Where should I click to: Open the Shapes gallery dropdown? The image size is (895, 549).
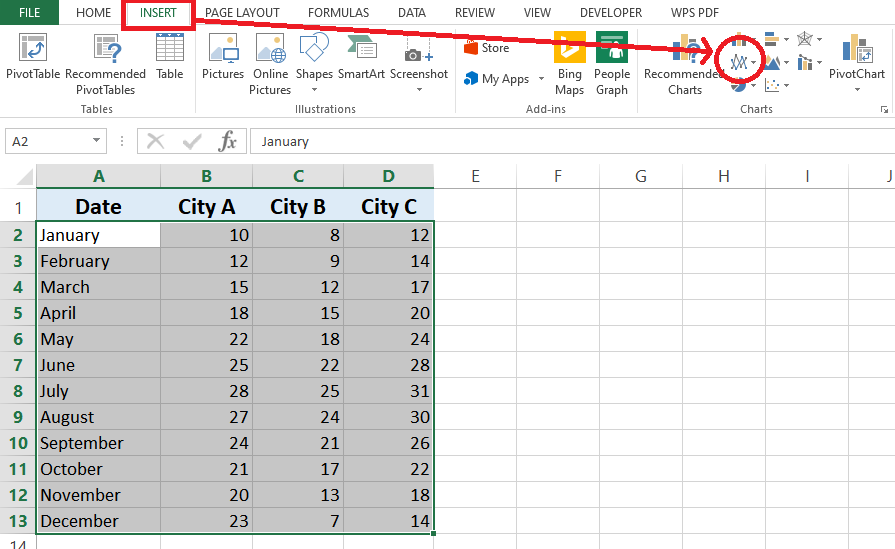coord(314,90)
